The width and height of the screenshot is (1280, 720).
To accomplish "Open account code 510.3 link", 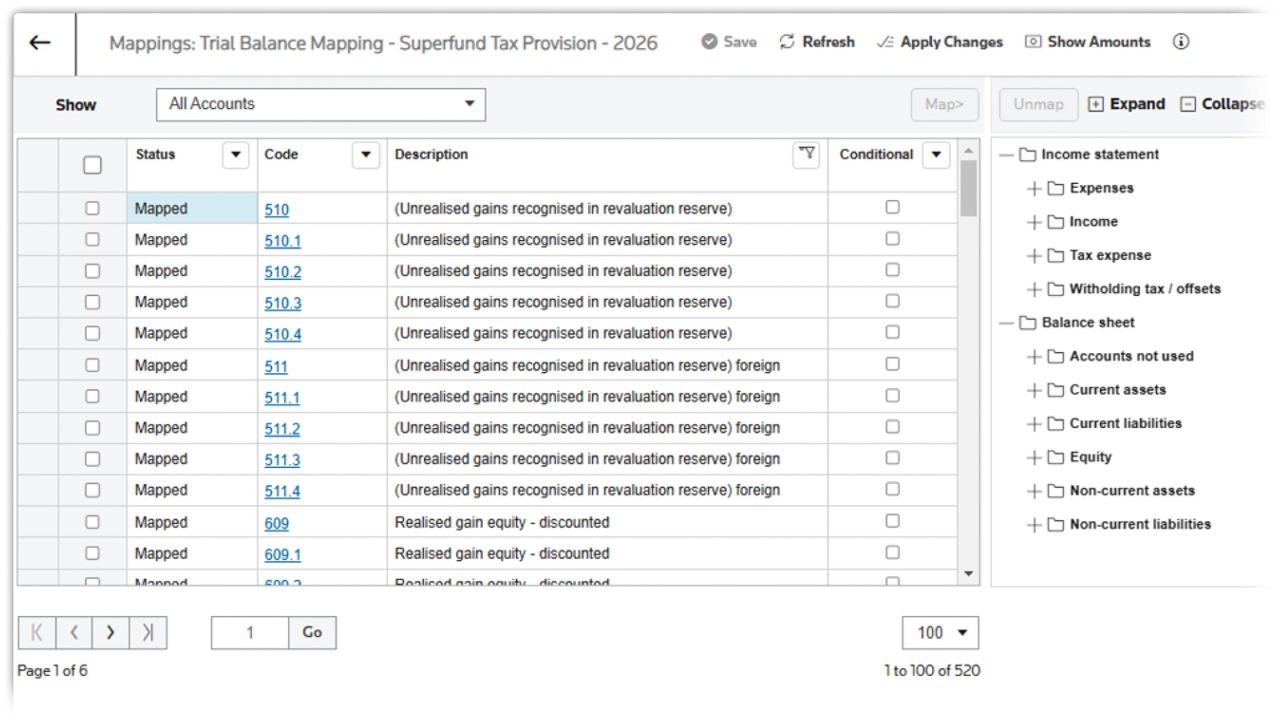I will (283, 303).
